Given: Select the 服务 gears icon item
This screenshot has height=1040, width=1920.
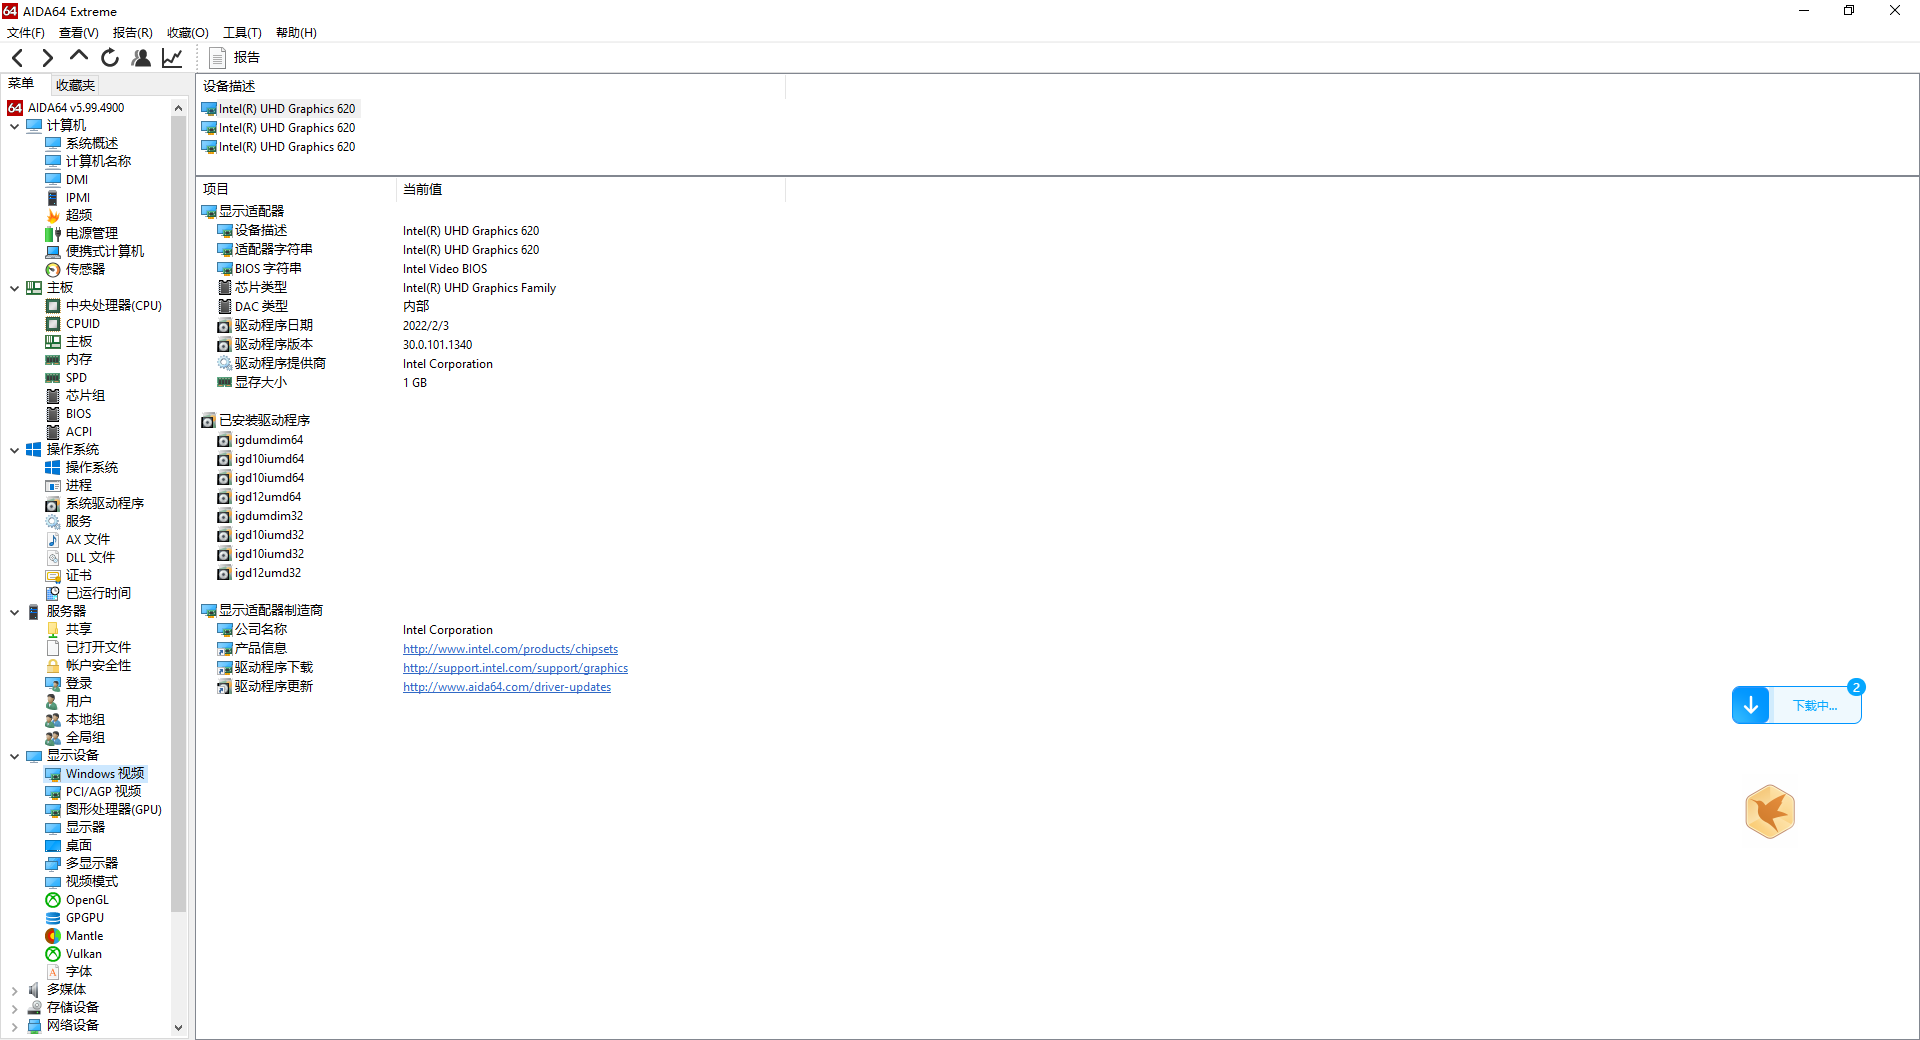Looking at the screenshot, I should [69, 522].
